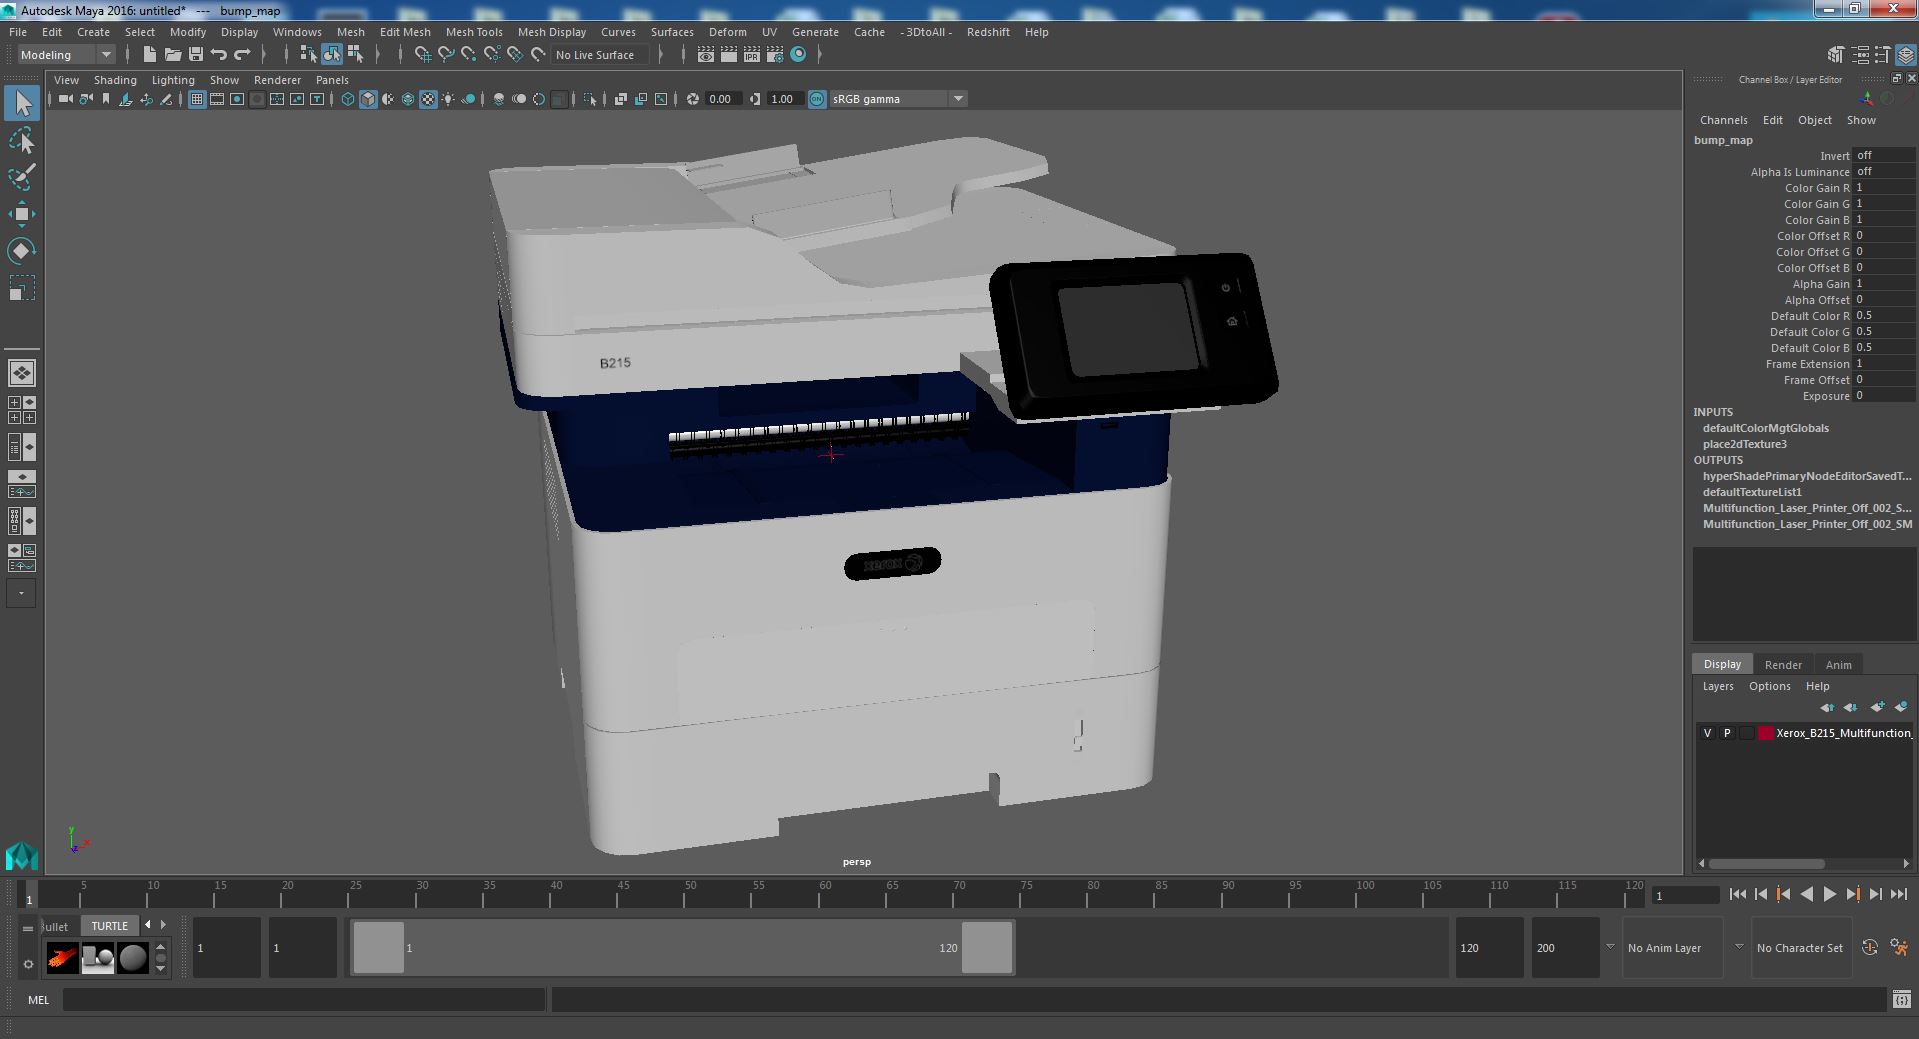Image resolution: width=1919 pixels, height=1039 pixels.
Task: Open the sRGB gamma view transform dropdown
Action: click(898, 99)
